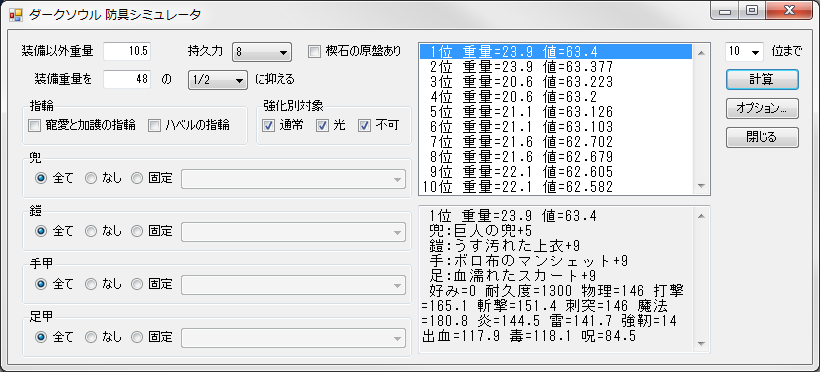This screenshot has height=372, width=820.
Task: Select result row 2位 値=63.377
Action: click(x=556, y=66)
